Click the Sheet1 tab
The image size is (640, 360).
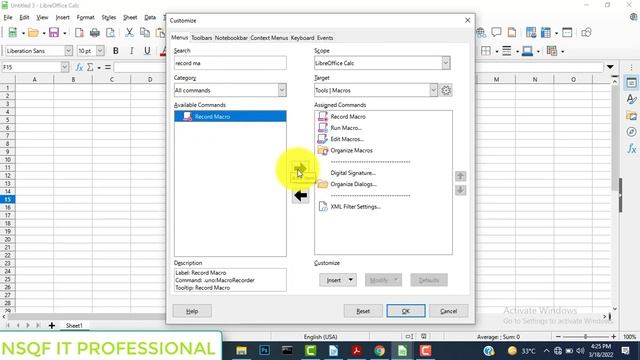74,326
